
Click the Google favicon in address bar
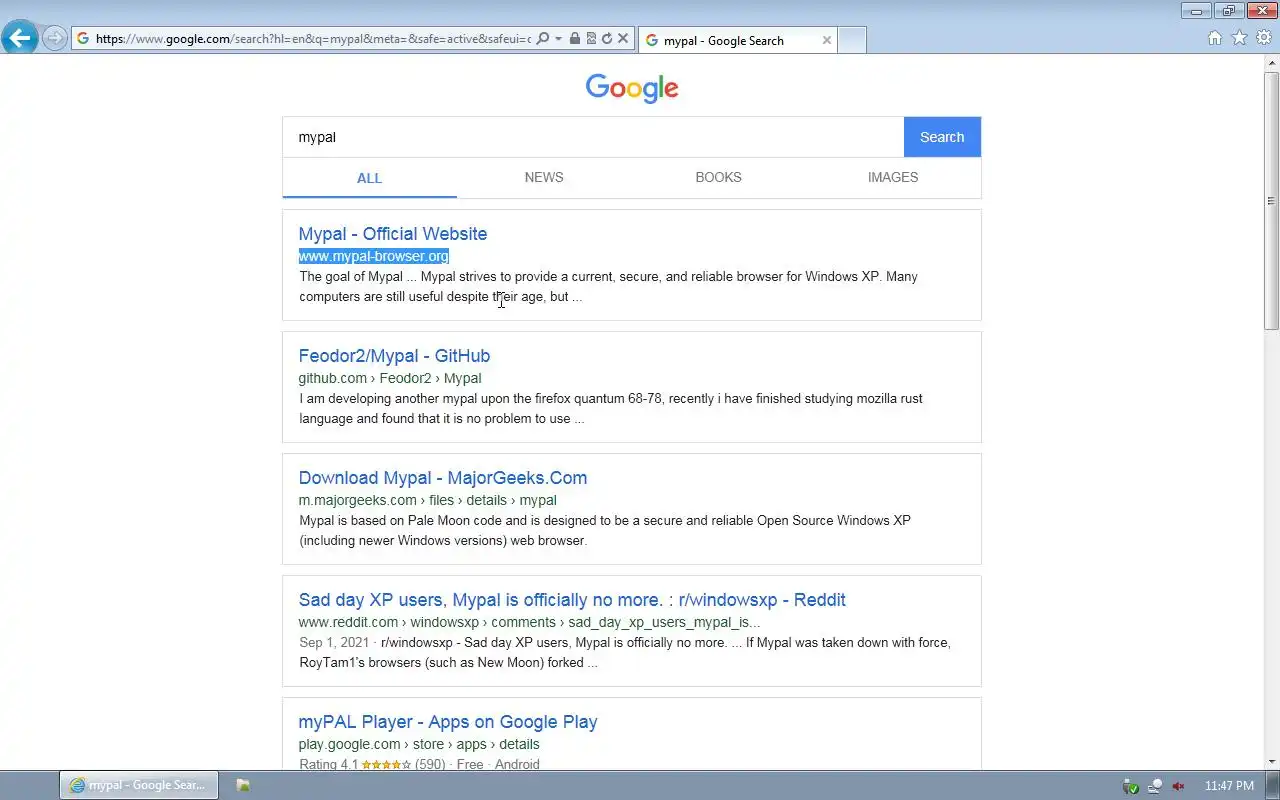(x=83, y=39)
